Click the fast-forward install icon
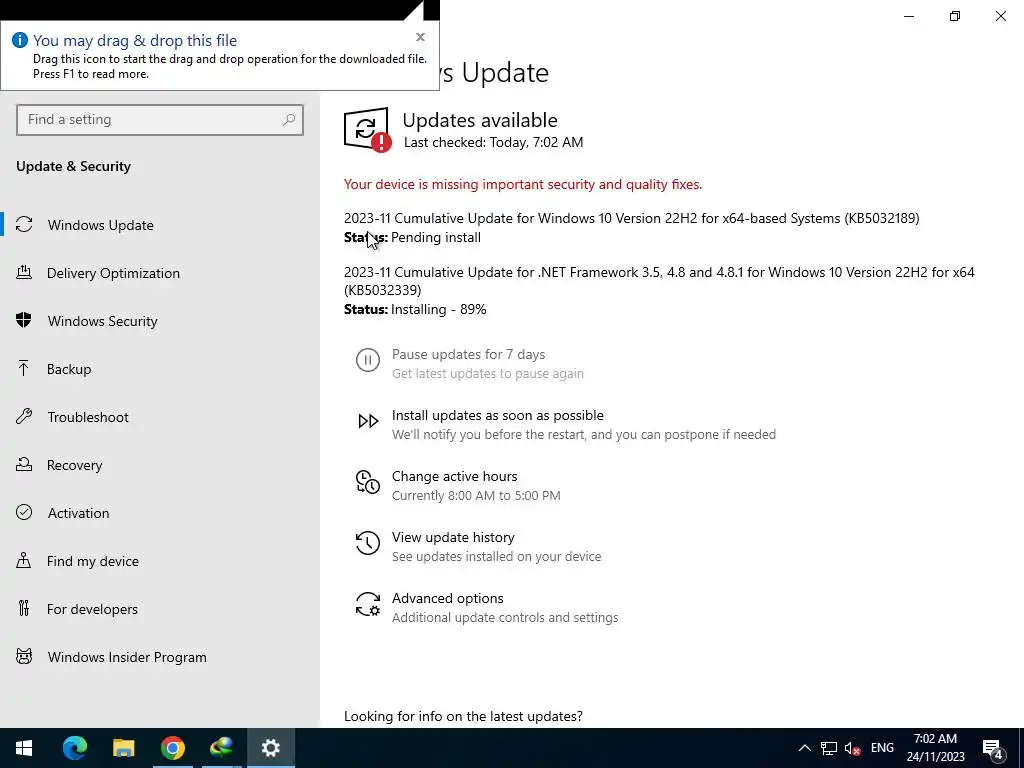Screen dimensions: 1024x768 [x=368, y=421]
